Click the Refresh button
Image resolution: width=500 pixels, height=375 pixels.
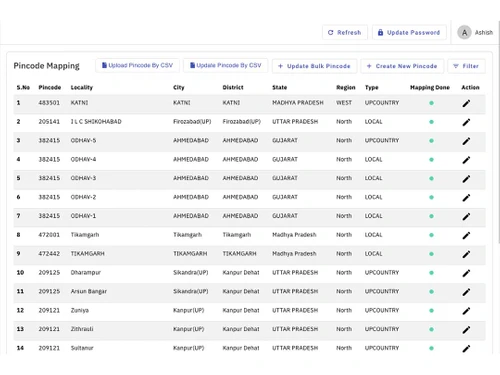click(345, 32)
